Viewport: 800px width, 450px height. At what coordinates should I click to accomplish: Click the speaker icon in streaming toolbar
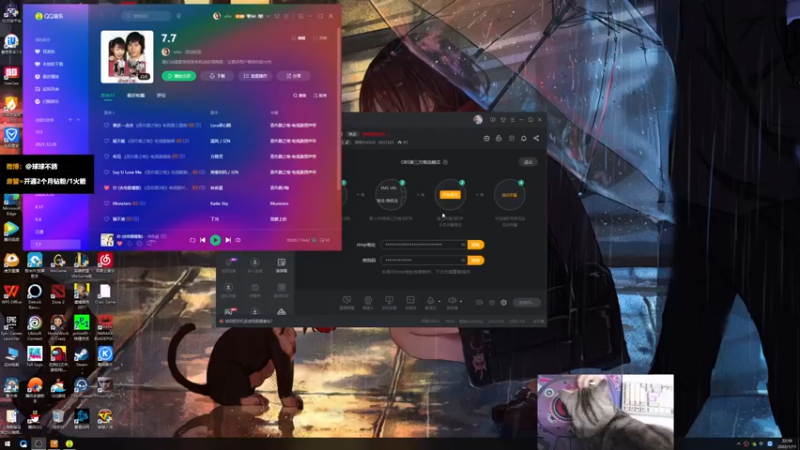click(452, 302)
